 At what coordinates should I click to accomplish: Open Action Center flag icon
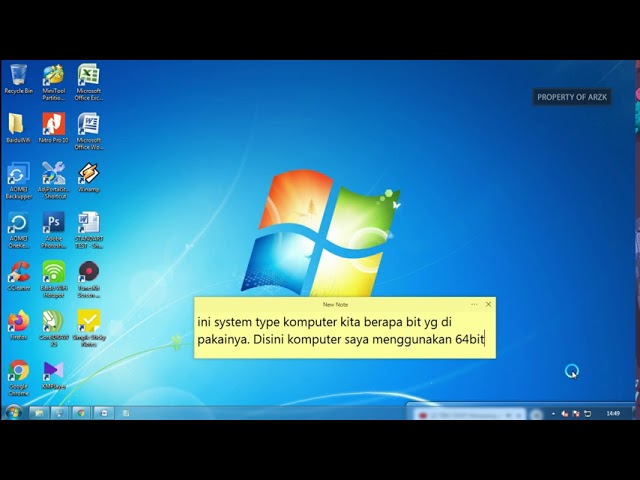tap(576, 413)
